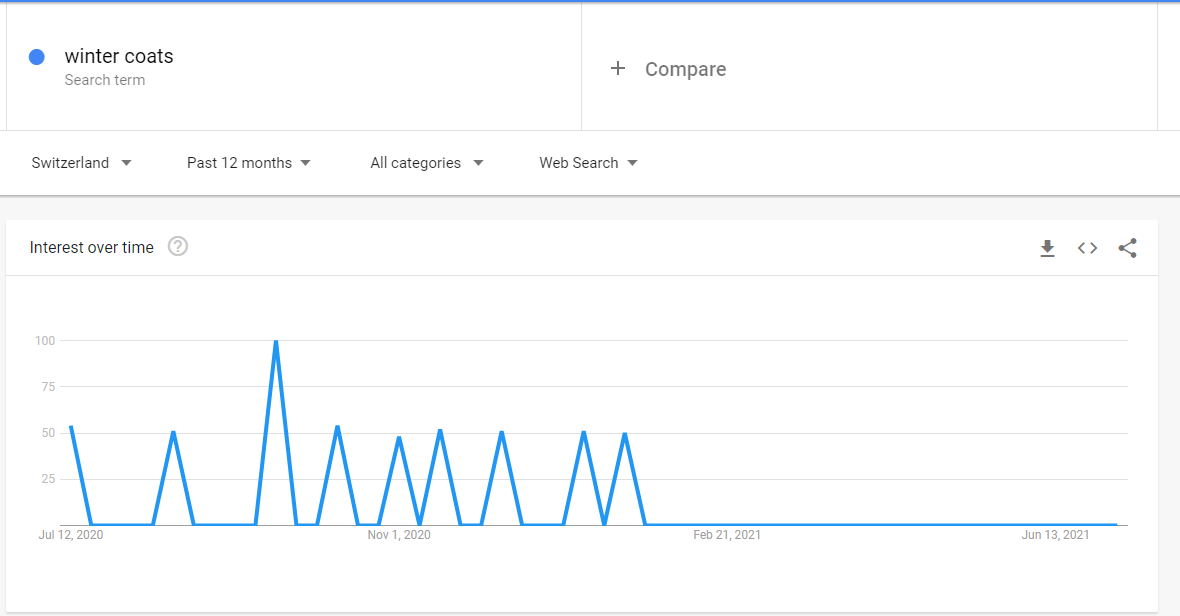Click the Search term subtitle label
Image resolution: width=1180 pixels, height=616 pixels.
pyautogui.click(x=105, y=80)
